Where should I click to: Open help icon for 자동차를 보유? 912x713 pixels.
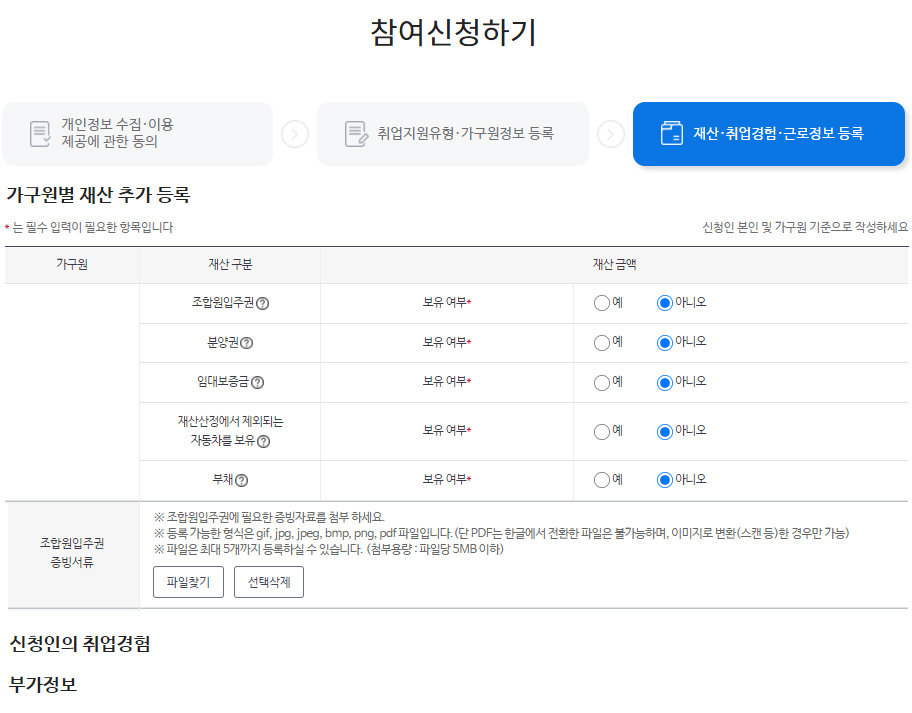(x=263, y=441)
